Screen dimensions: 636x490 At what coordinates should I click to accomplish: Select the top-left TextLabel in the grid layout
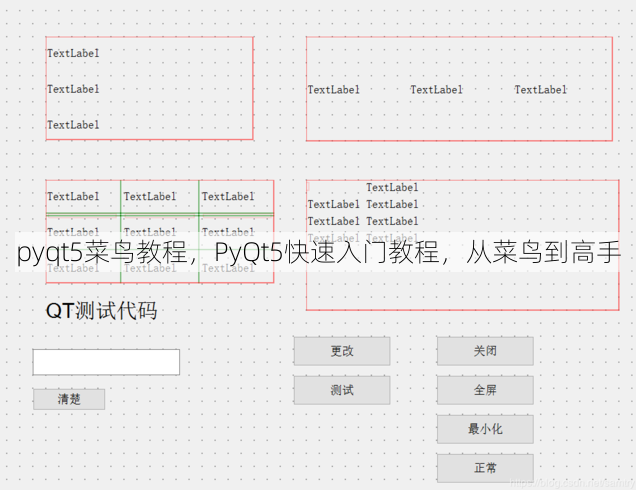coord(73,196)
